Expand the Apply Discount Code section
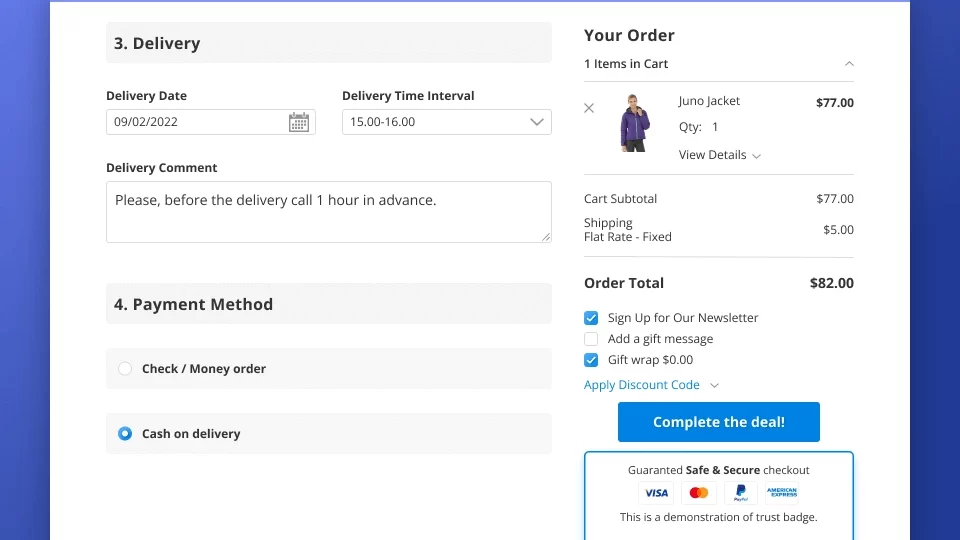Screen dimensions: 960x540 pyautogui.click(x=651, y=385)
